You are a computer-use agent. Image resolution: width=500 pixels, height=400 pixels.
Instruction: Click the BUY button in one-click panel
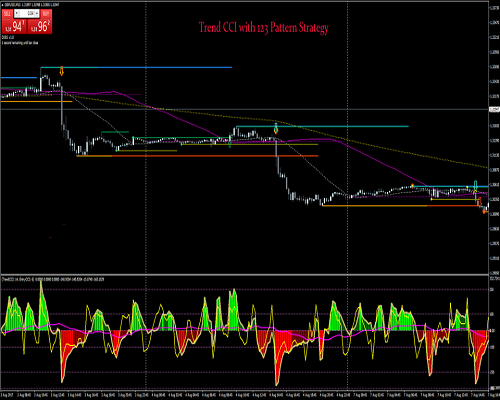[46, 14]
